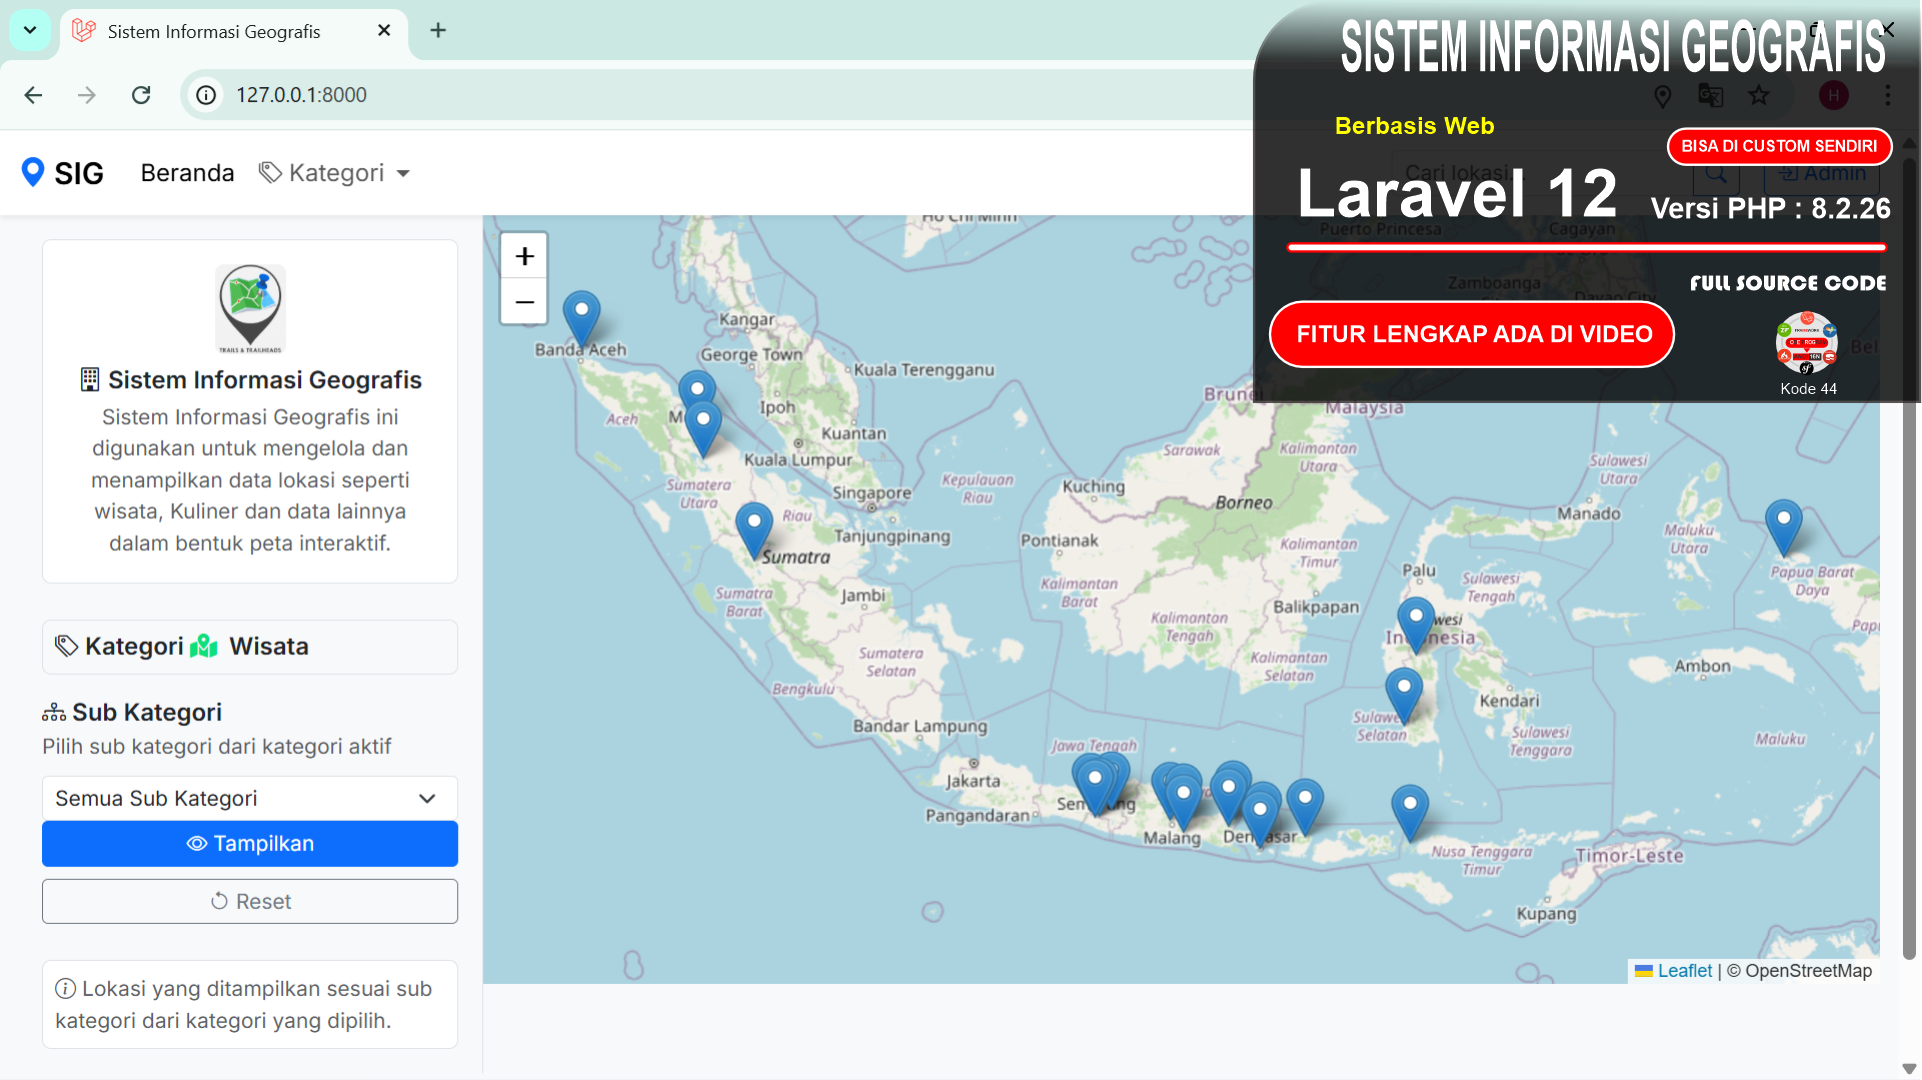Click the map marker near Papua Barat Daya
This screenshot has width=1922, height=1080.
point(1783,527)
